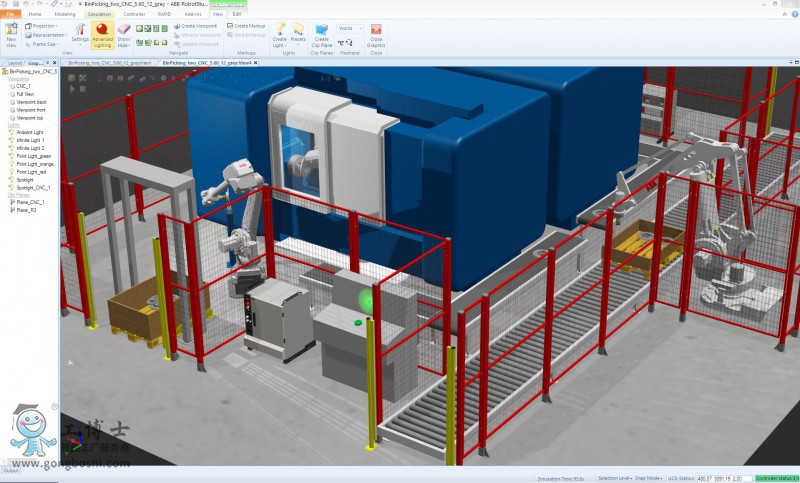Image resolution: width=800 pixels, height=483 pixels.
Task: Click the Move to Viewpoint button
Action: coord(197,35)
